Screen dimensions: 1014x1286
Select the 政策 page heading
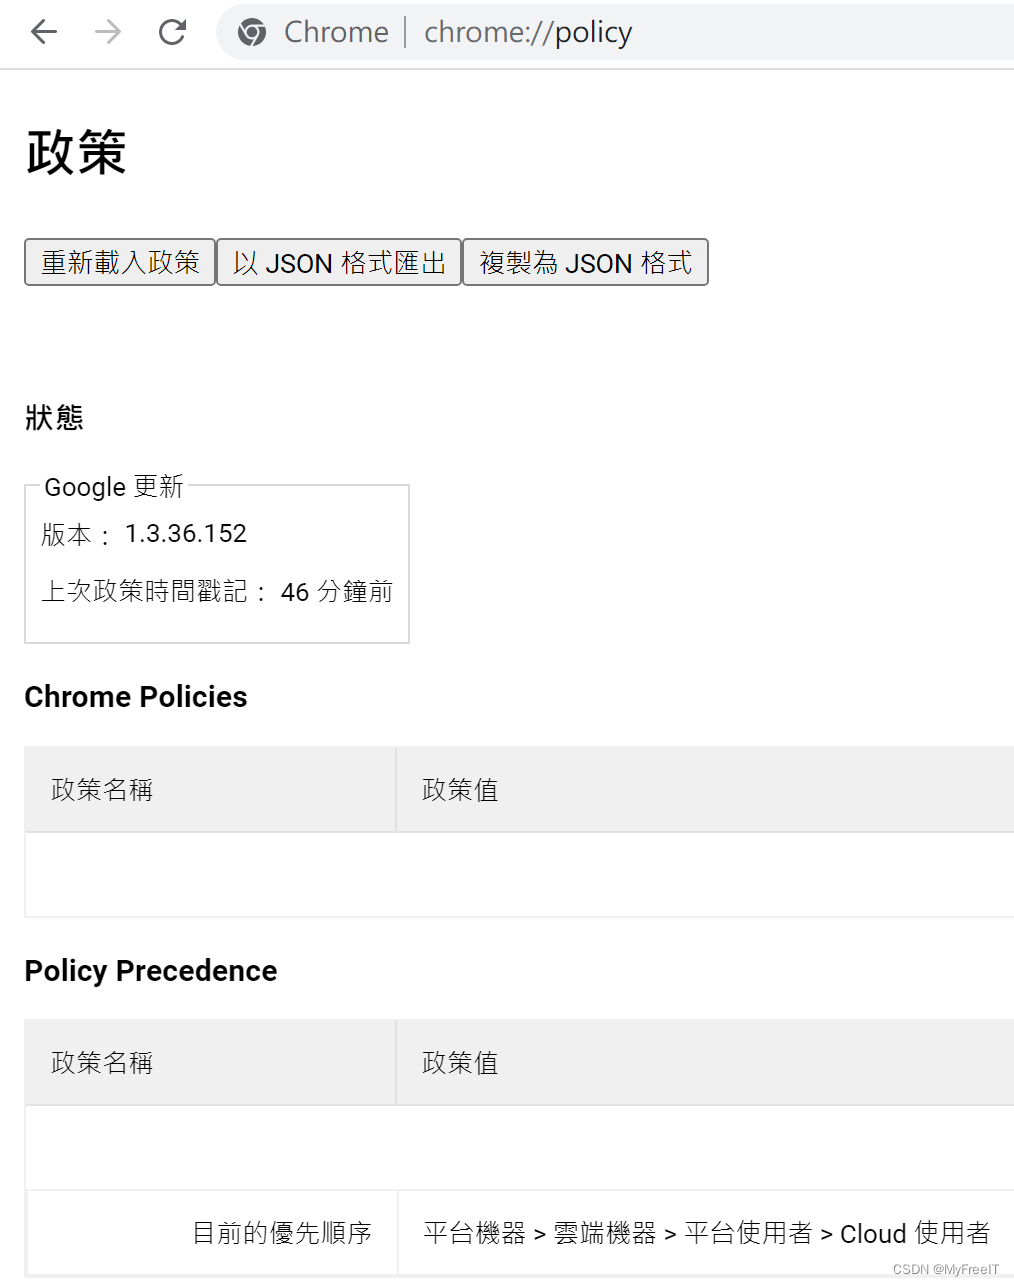[76, 153]
